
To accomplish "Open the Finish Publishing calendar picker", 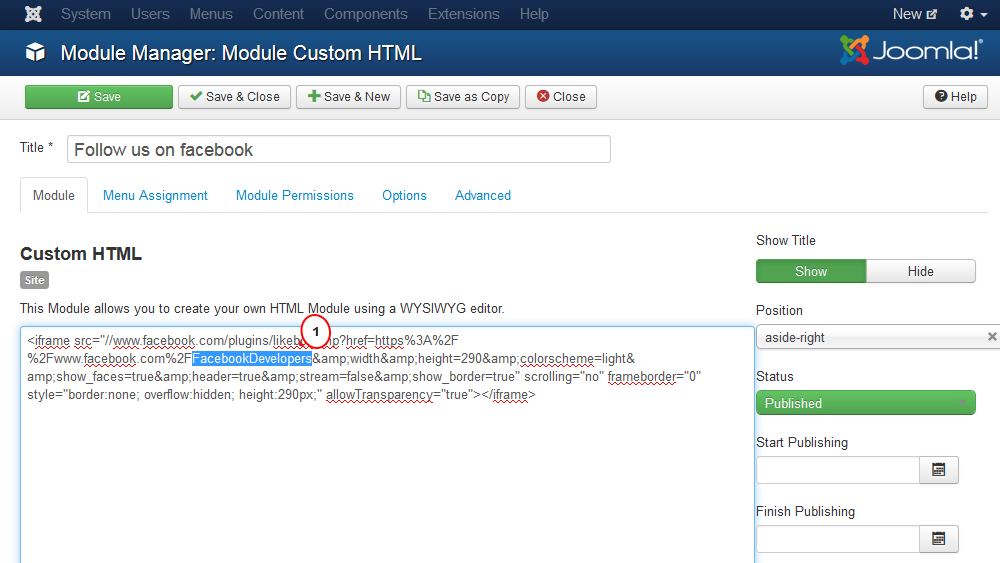I will tap(939, 539).
